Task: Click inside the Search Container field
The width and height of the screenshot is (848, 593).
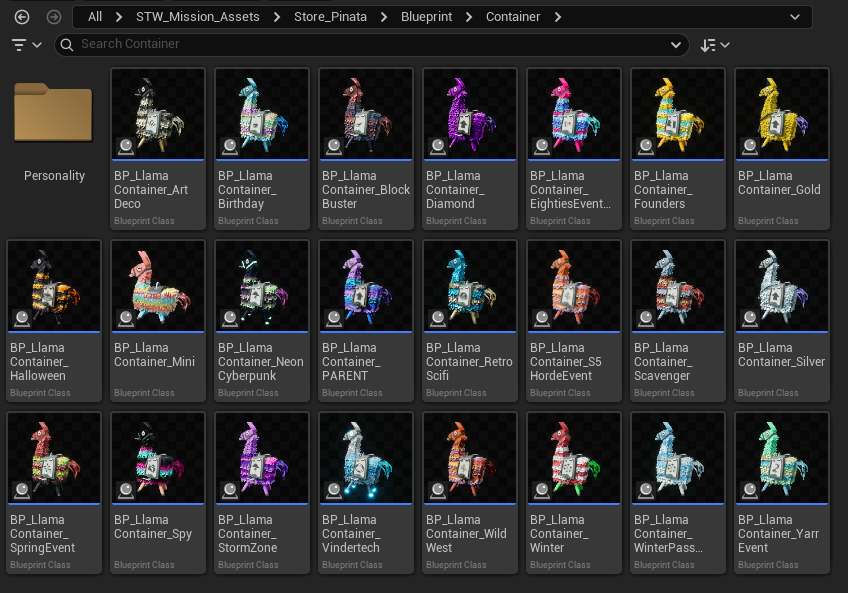Action: 200,44
